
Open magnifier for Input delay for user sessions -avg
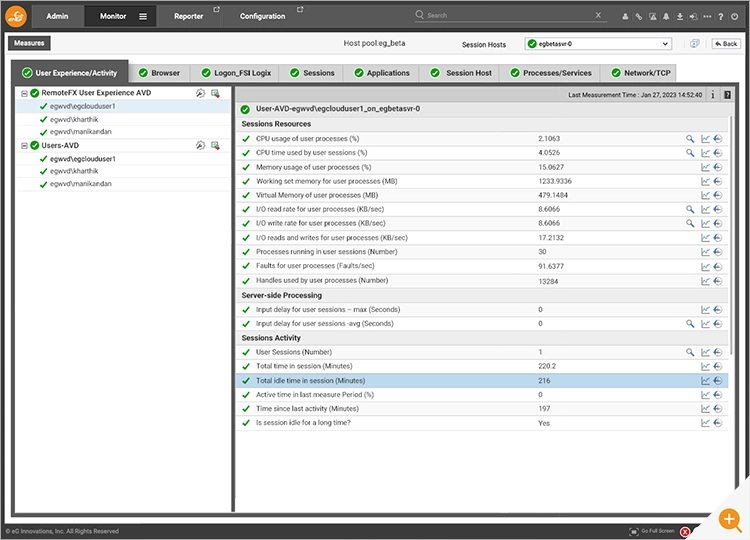(690, 324)
